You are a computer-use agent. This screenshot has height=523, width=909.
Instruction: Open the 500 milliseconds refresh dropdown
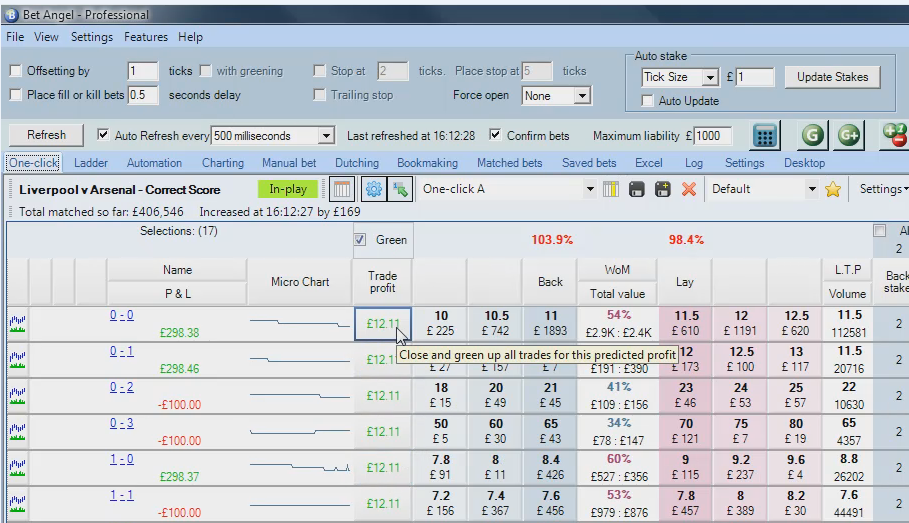click(326, 136)
